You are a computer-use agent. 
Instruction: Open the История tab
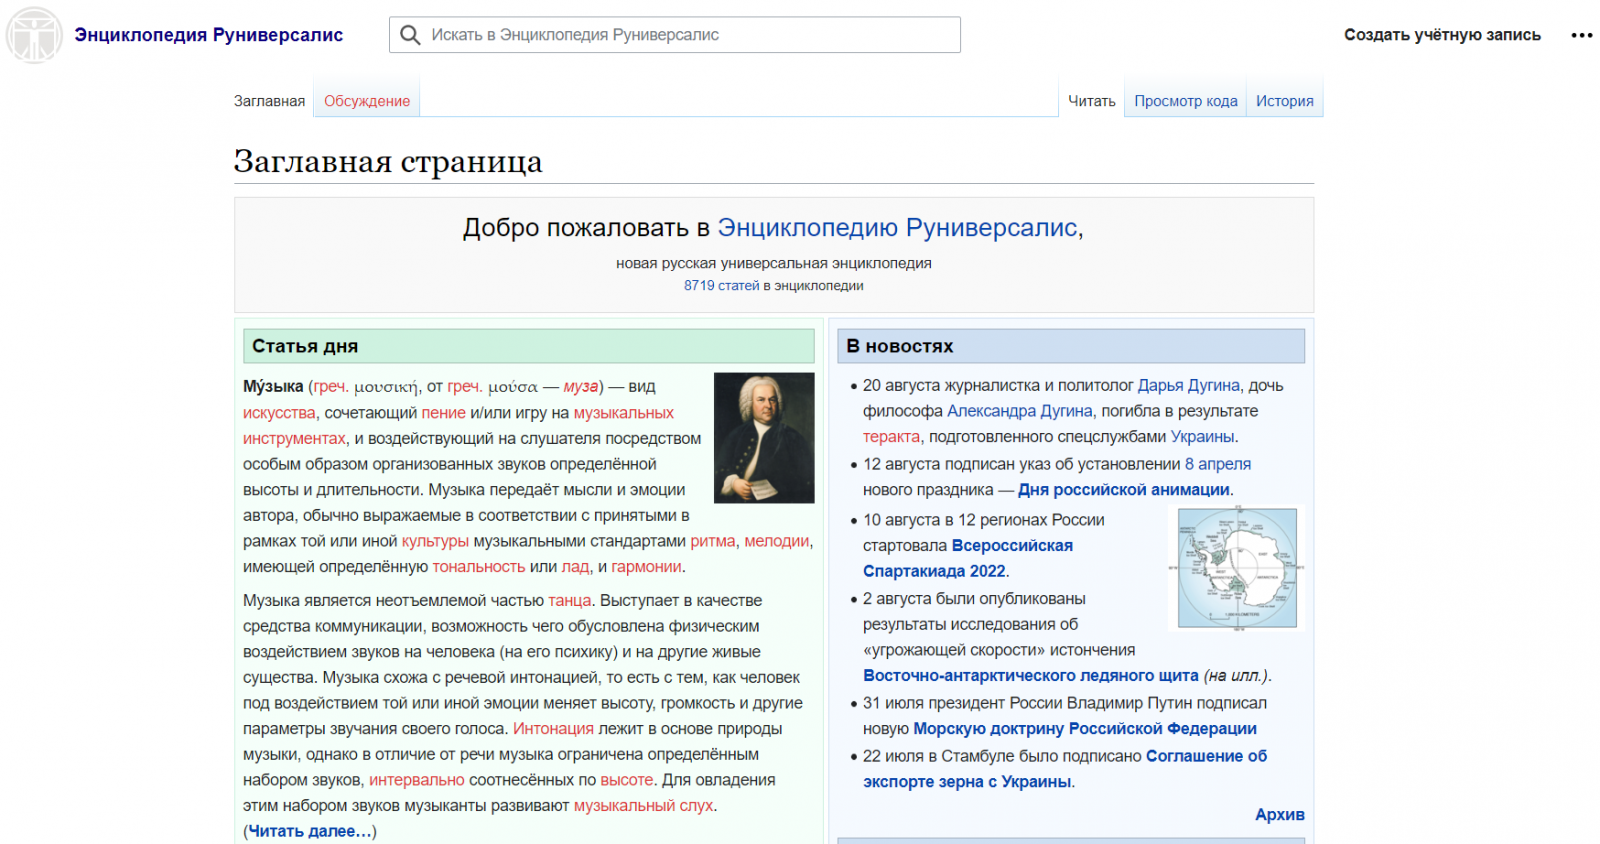[x=1285, y=101]
